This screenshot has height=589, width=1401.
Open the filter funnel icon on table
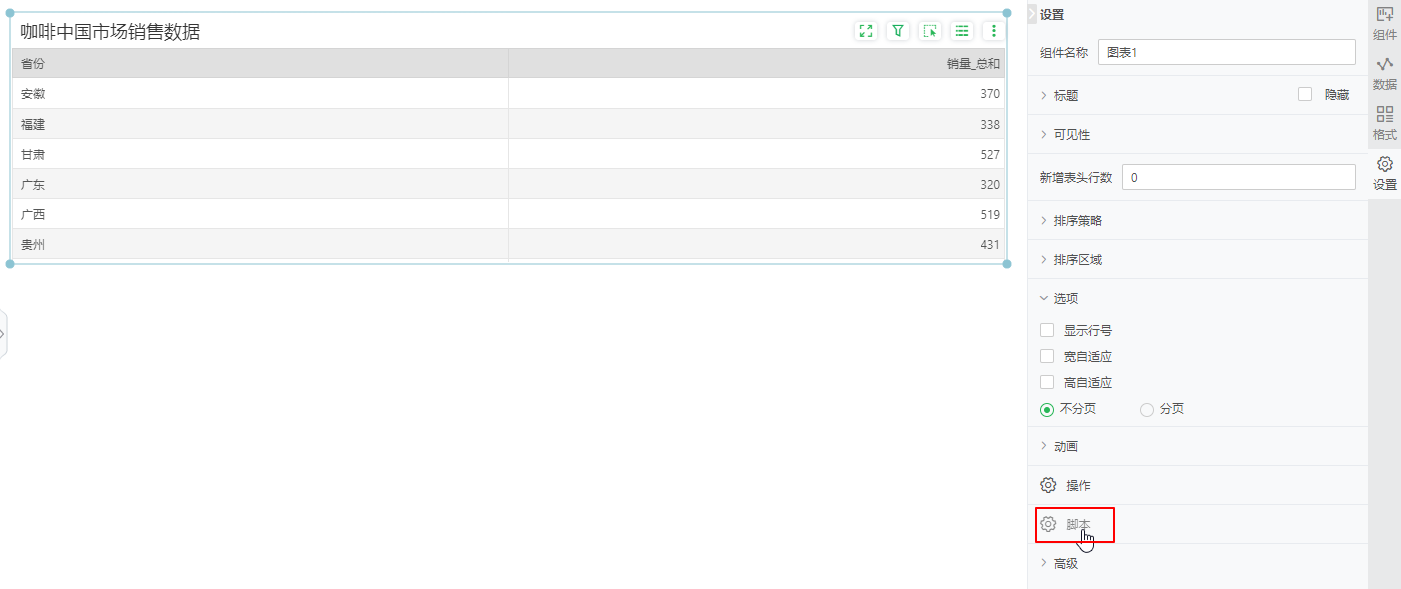coord(898,31)
